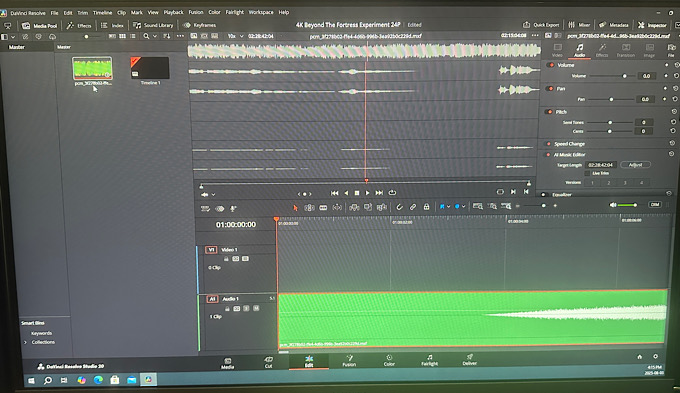Expand the Collections smart bin
The height and width of the screenshot is (393, 680).
[25, 342]
